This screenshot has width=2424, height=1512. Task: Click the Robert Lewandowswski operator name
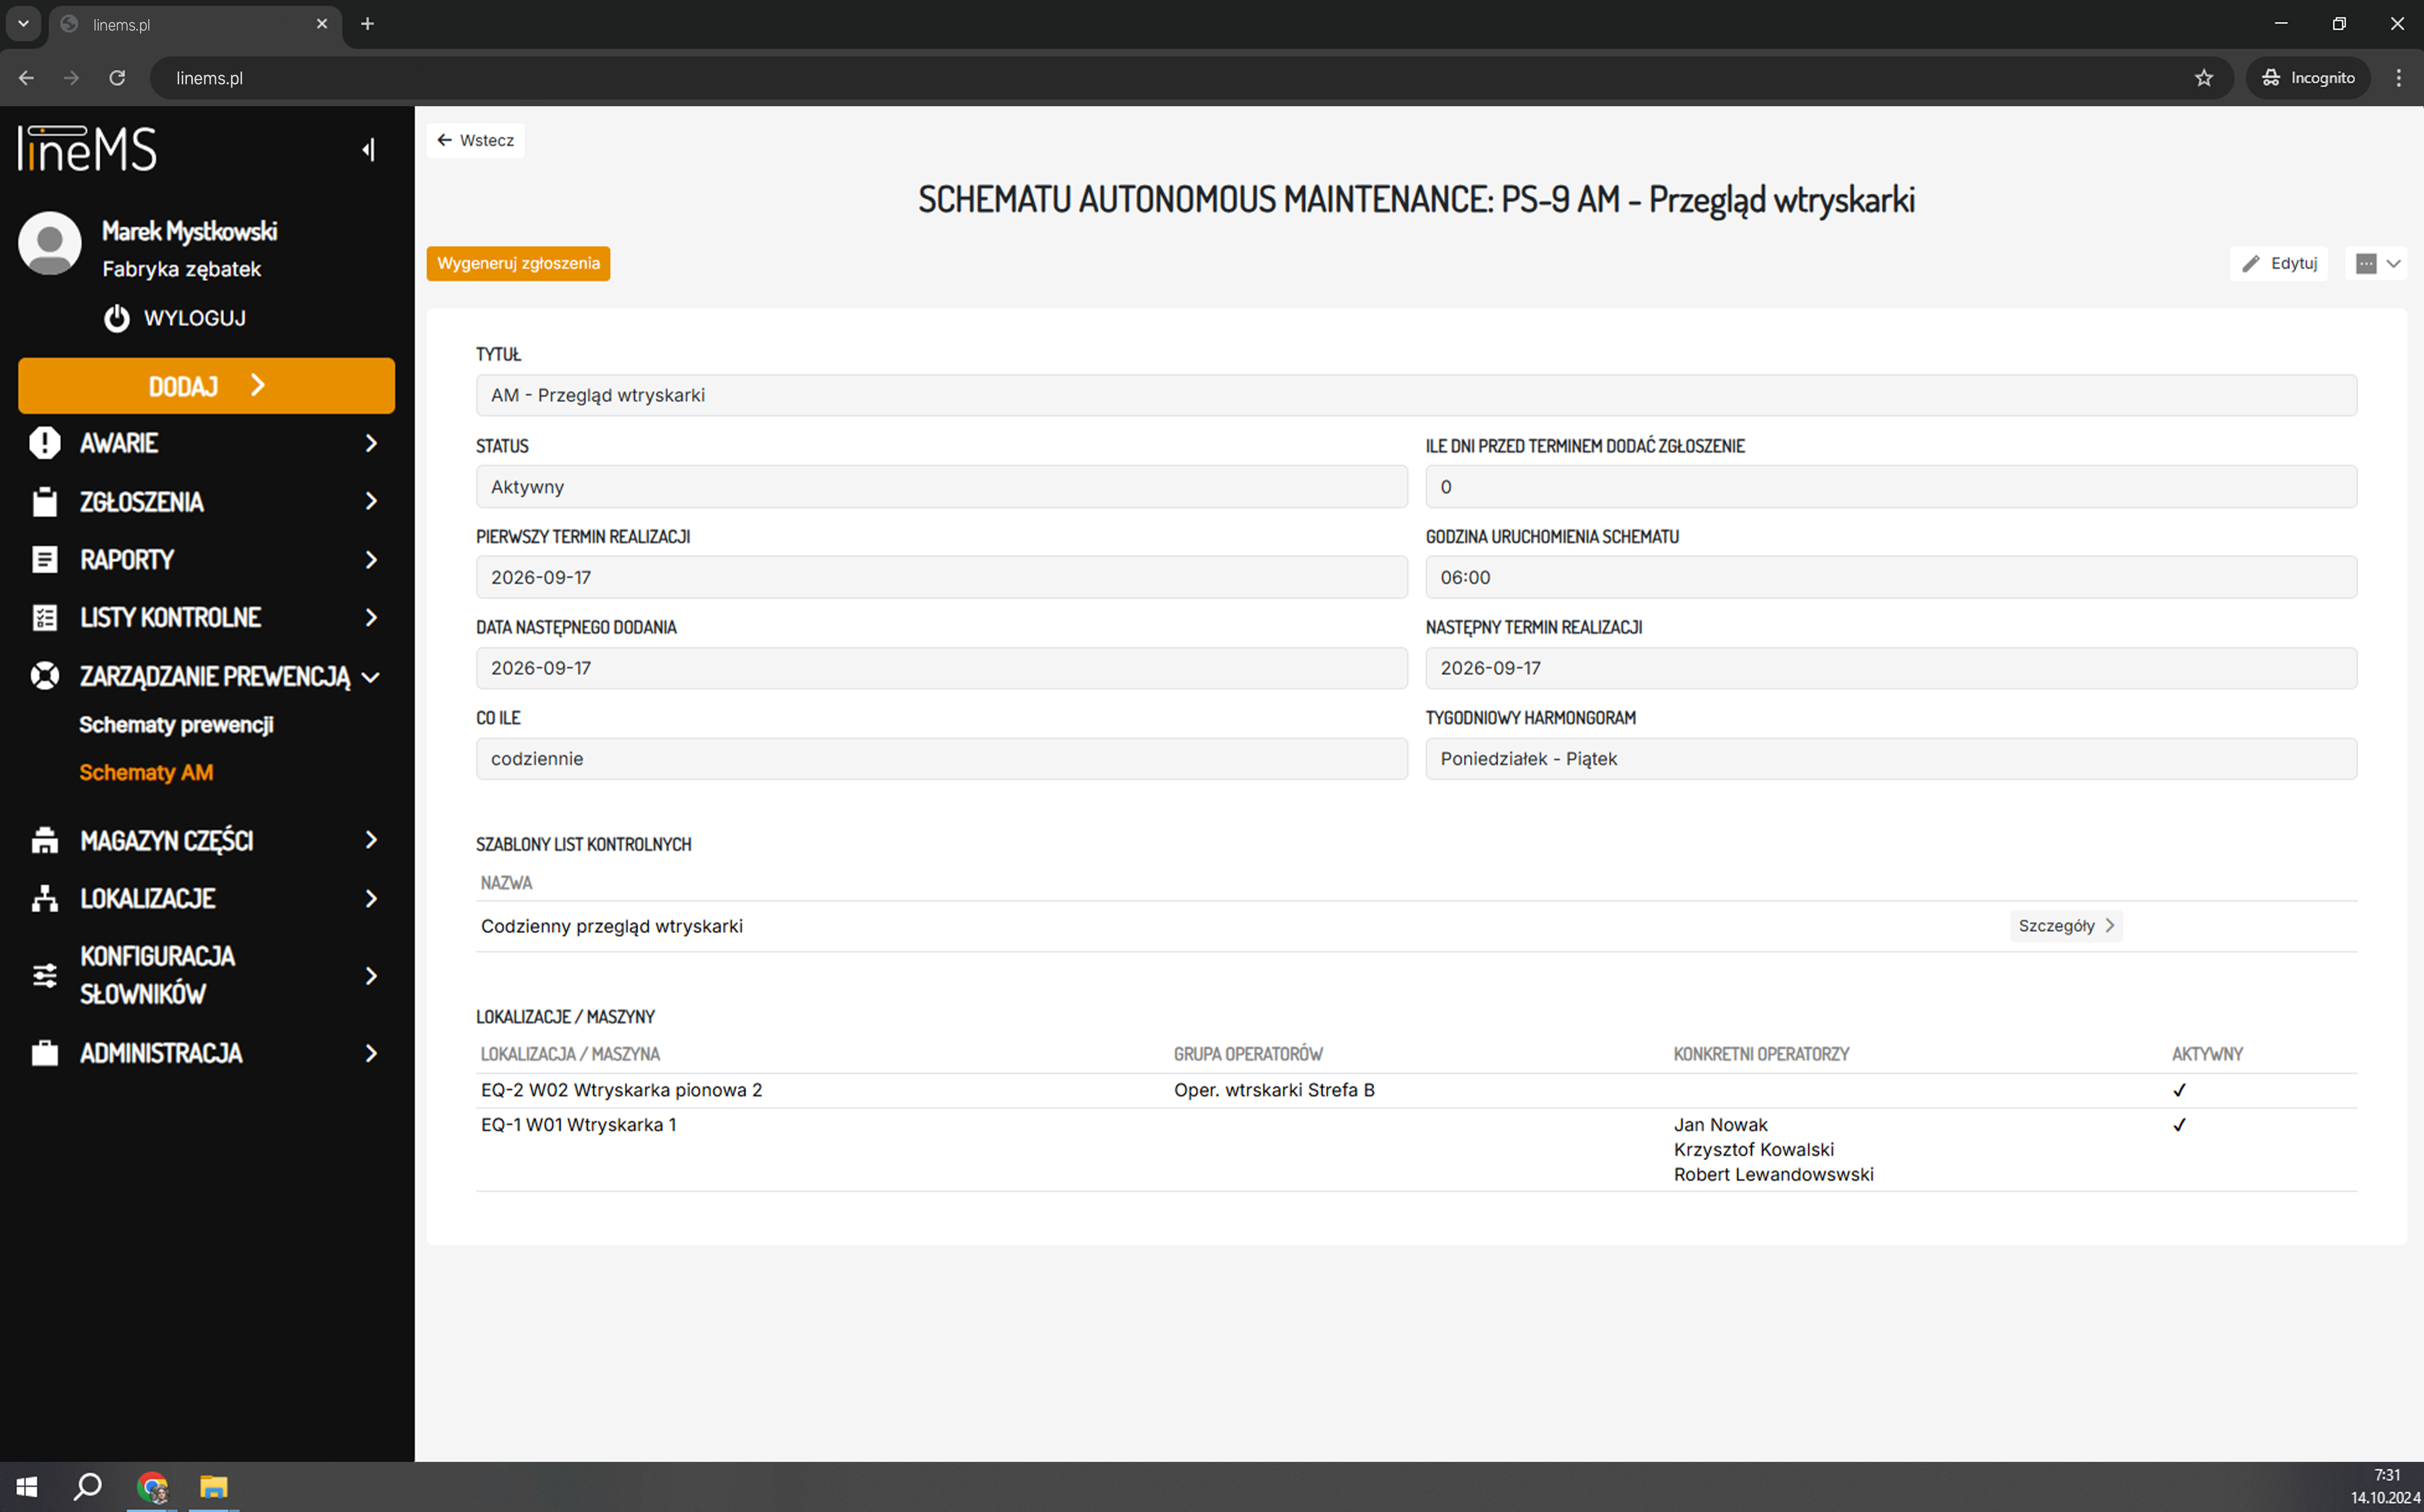1773,1175
